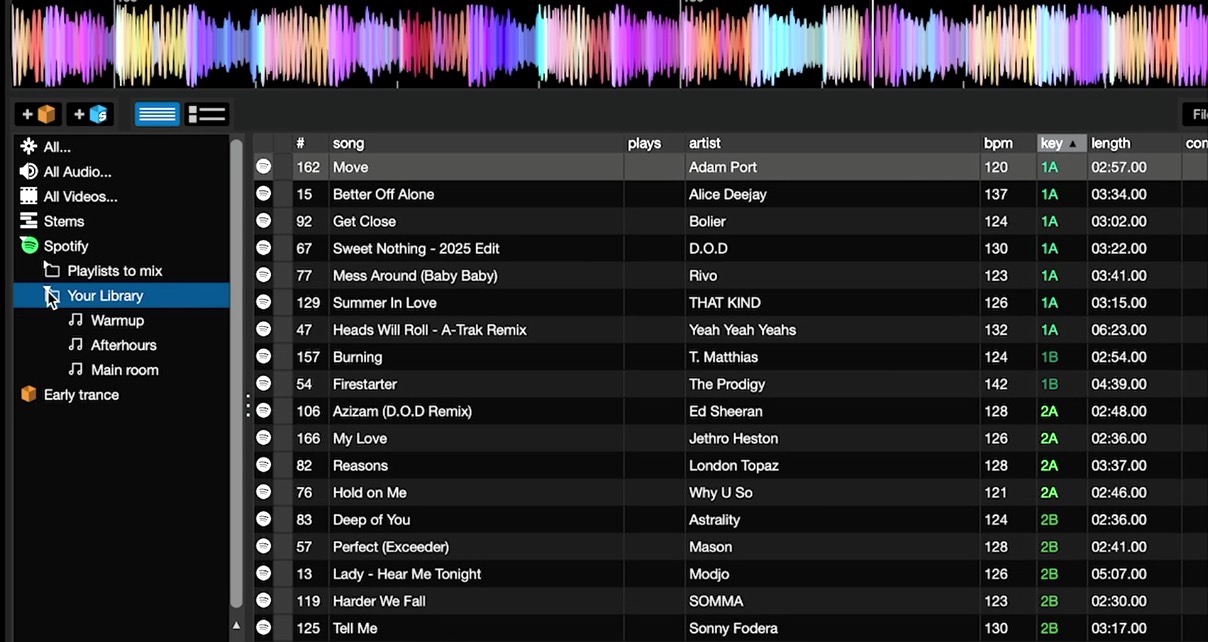Select the artist Jethro Heston
Image resolution: width=1208 pixels, height=642 pixels.
733,438
